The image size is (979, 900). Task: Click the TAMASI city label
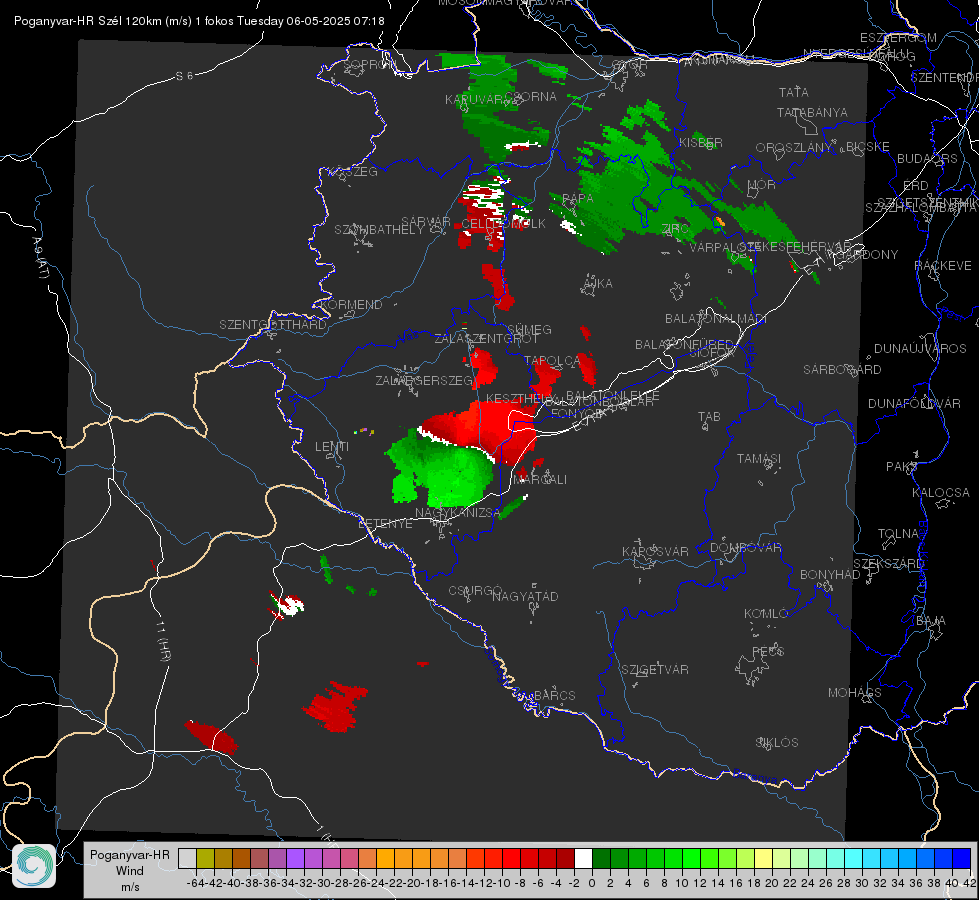759,458
